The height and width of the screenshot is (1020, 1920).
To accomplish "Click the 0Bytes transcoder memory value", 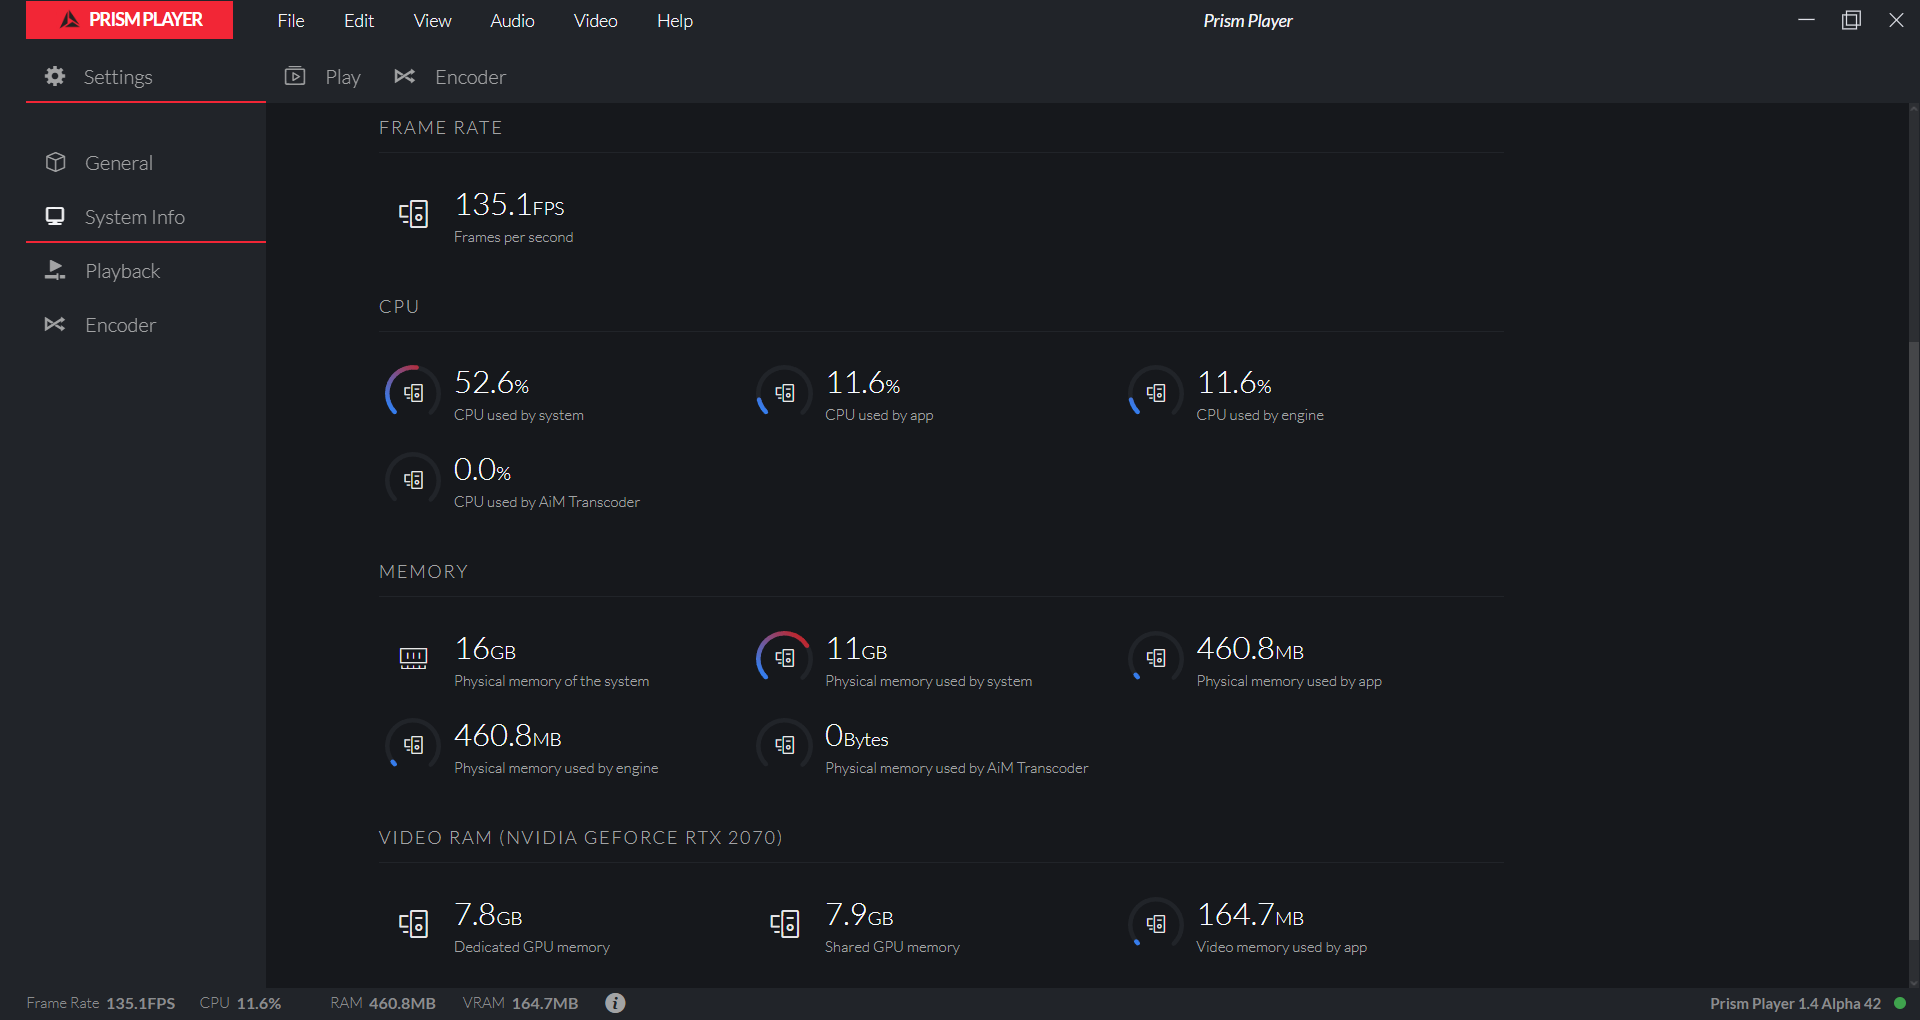I will point(856,736).
